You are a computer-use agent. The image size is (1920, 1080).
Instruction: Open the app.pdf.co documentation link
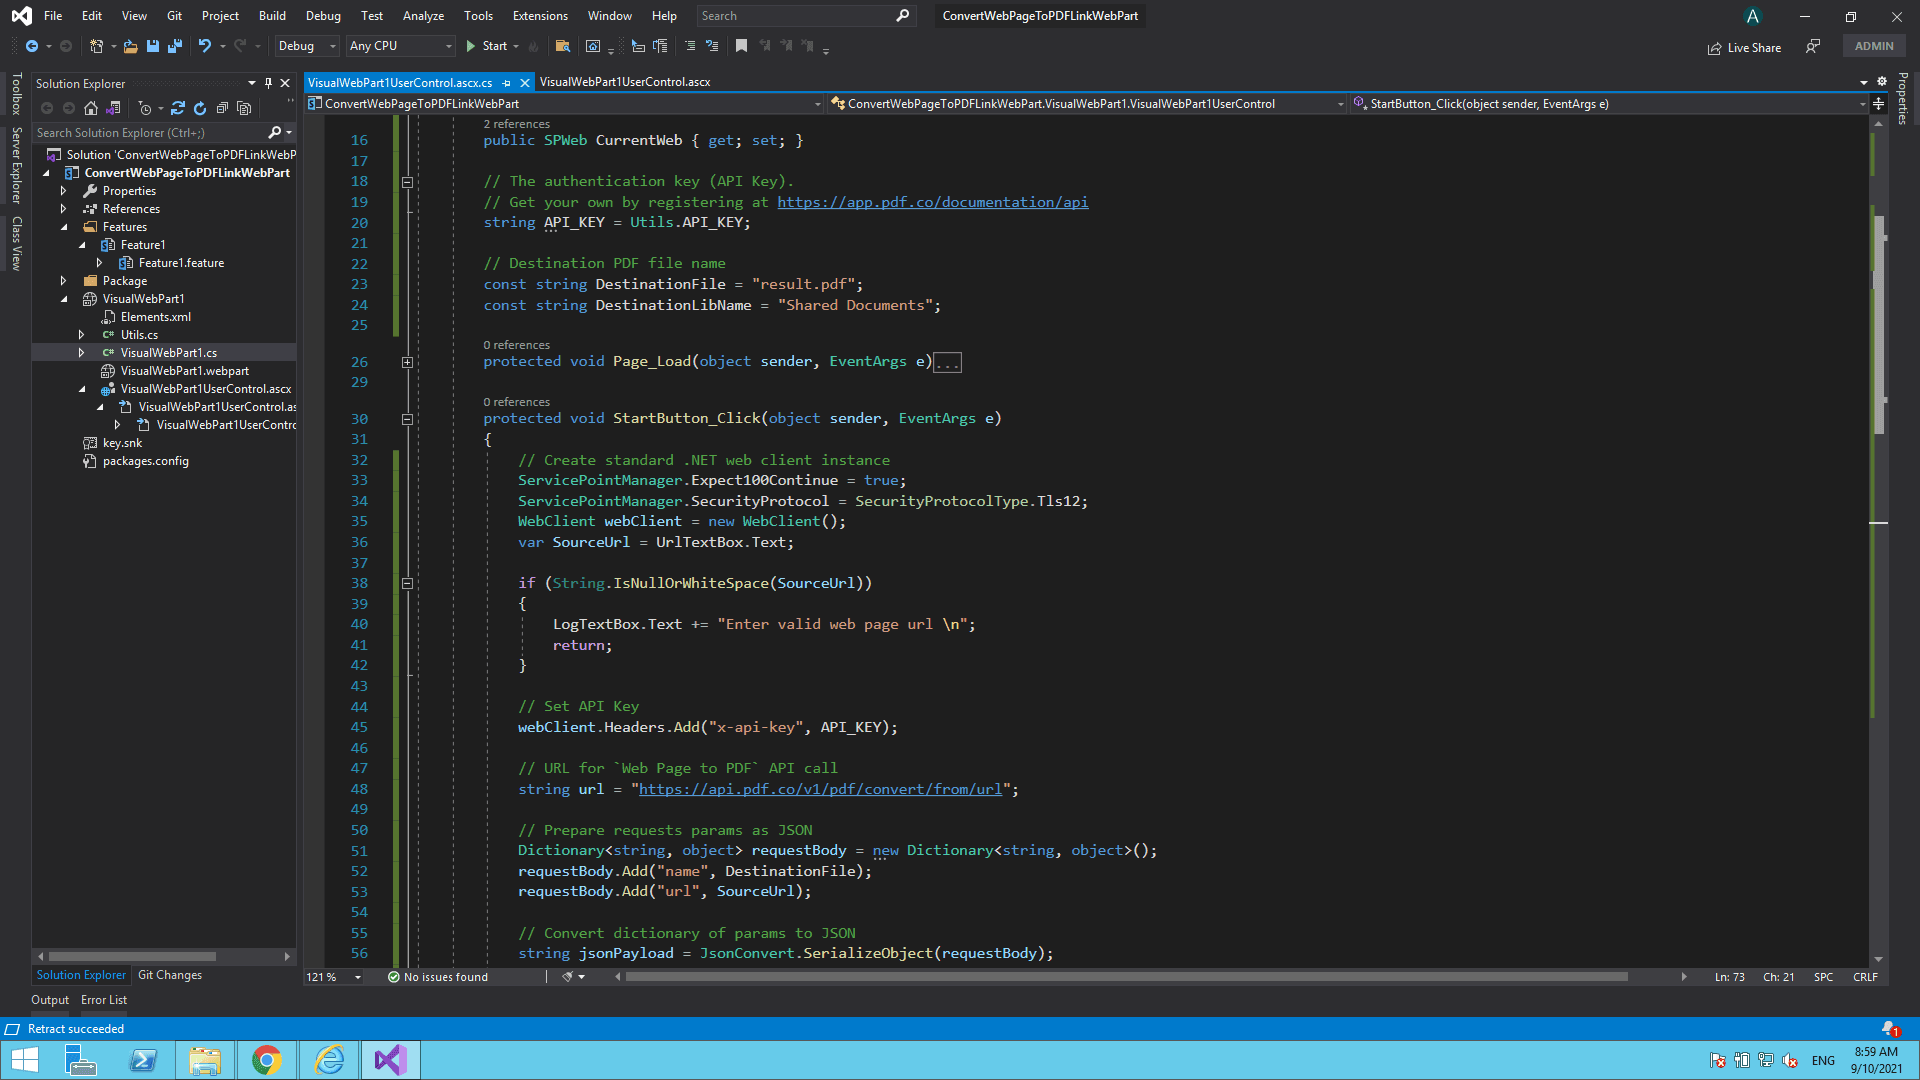coord(932,202)
